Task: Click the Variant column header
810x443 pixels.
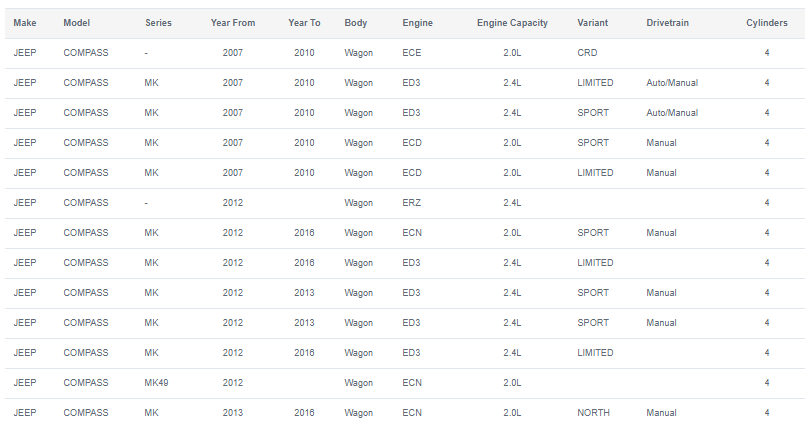Action: coord(593,23)
